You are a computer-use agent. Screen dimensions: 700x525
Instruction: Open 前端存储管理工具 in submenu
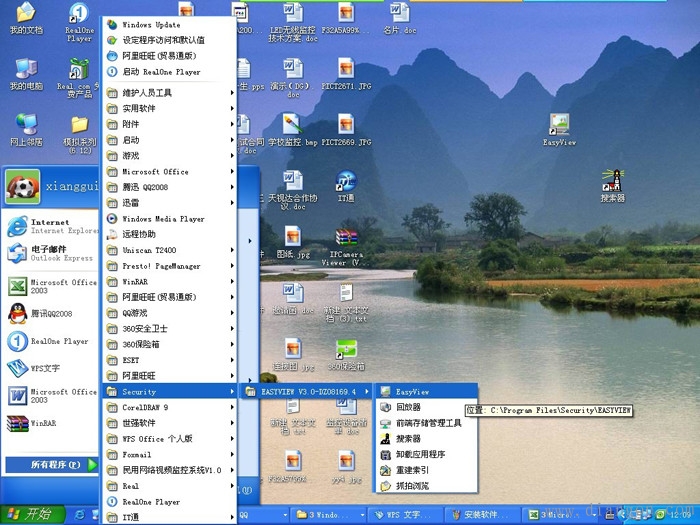428,423
